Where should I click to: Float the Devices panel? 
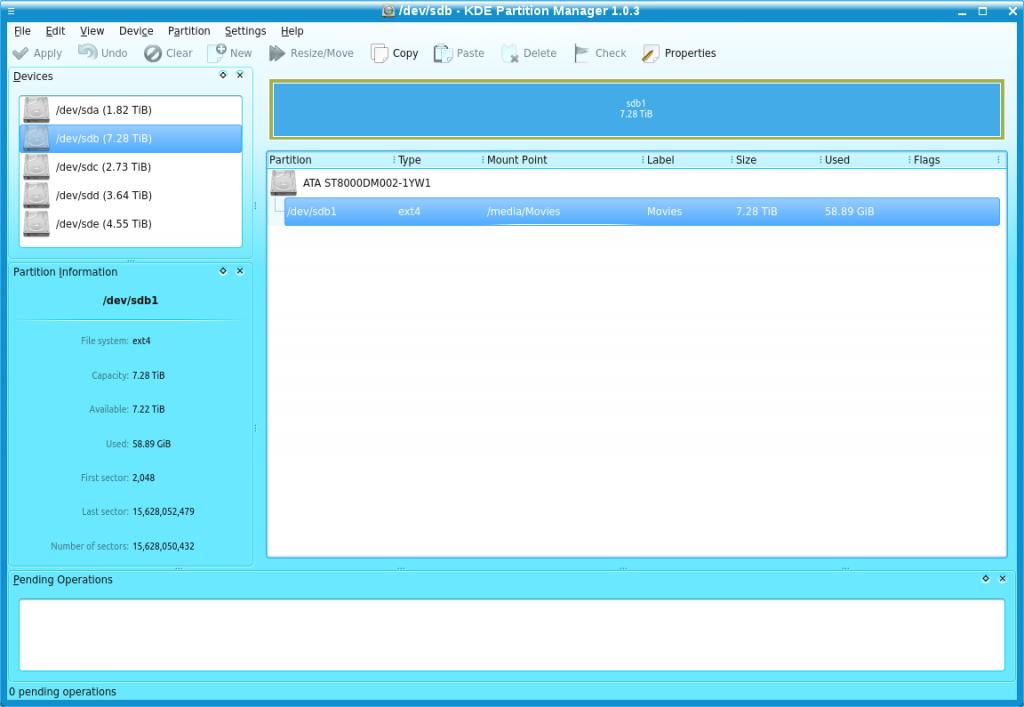(x=223, y=75)
